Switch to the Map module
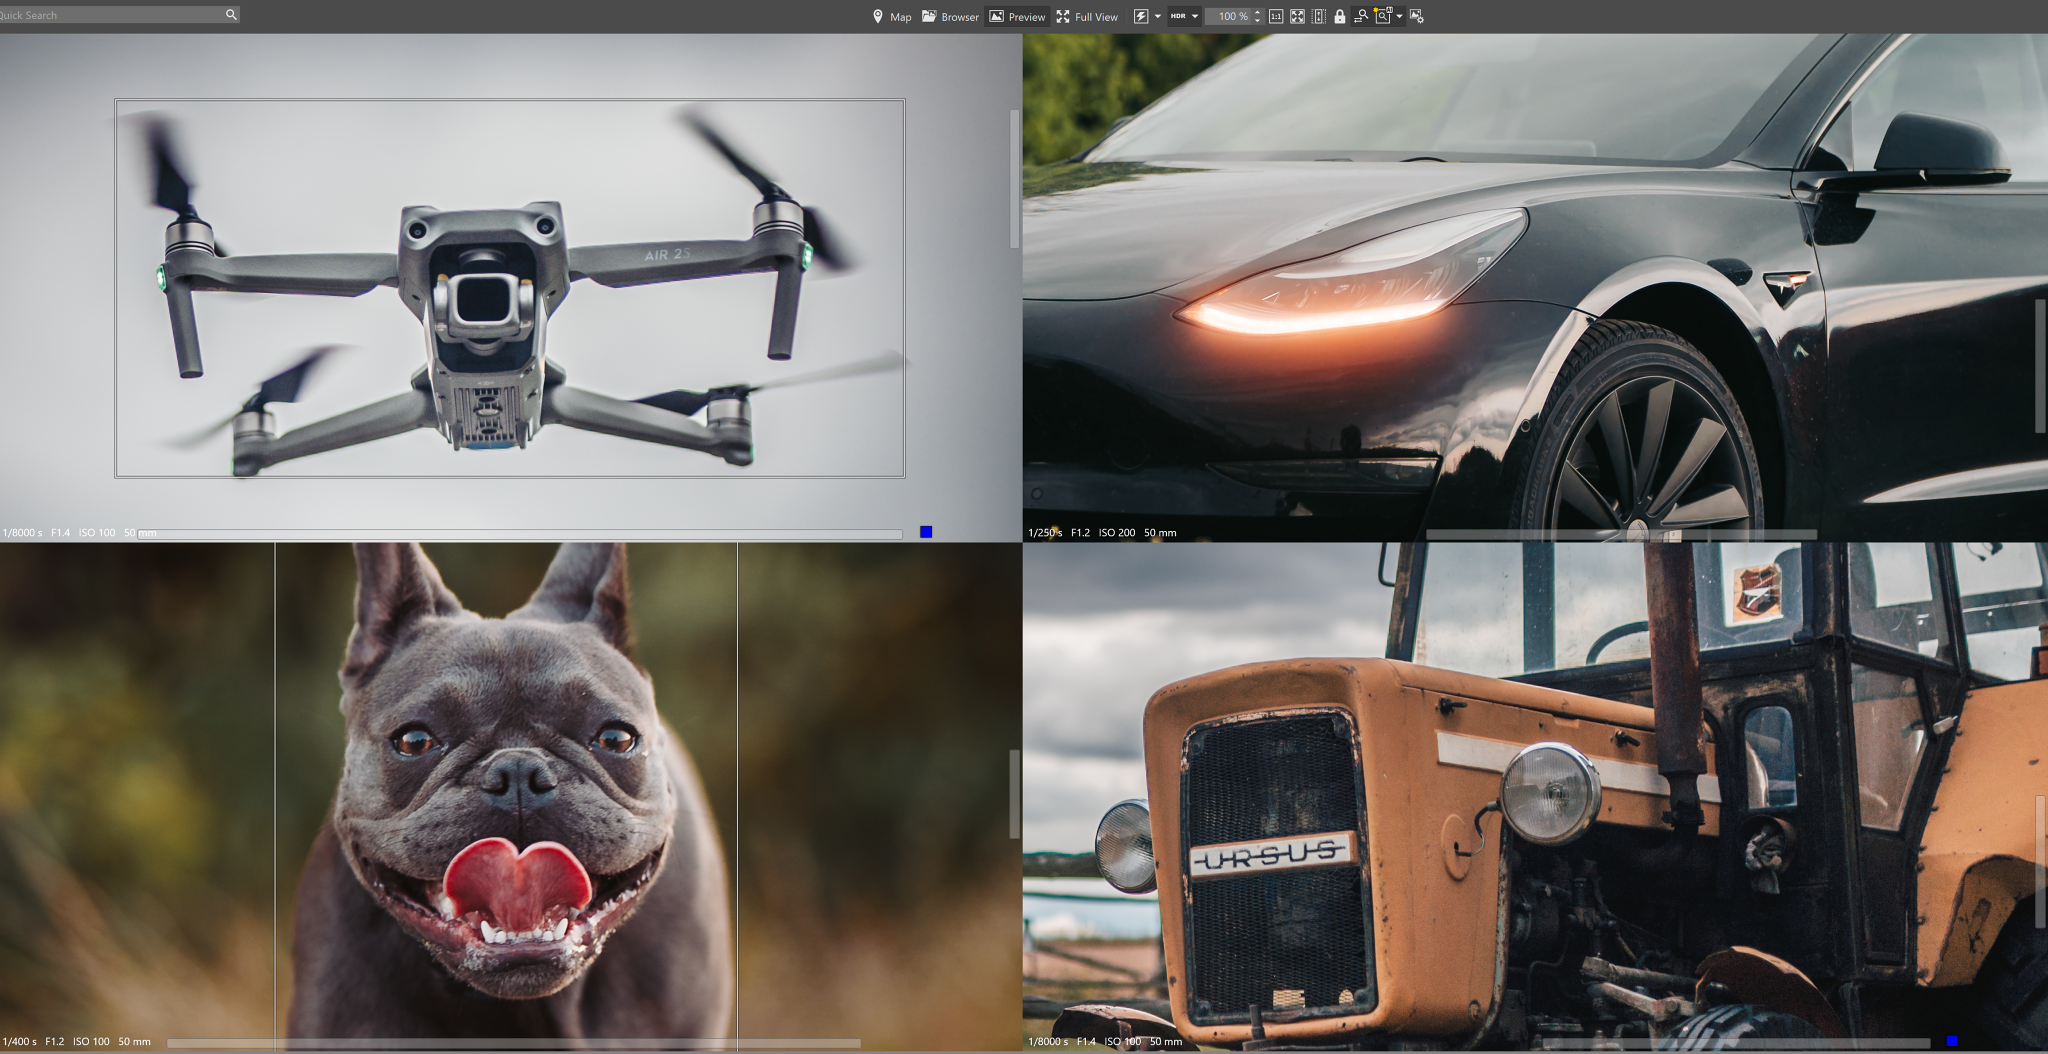Screen dimensions: 2048x1054 [x=891, y=16]
